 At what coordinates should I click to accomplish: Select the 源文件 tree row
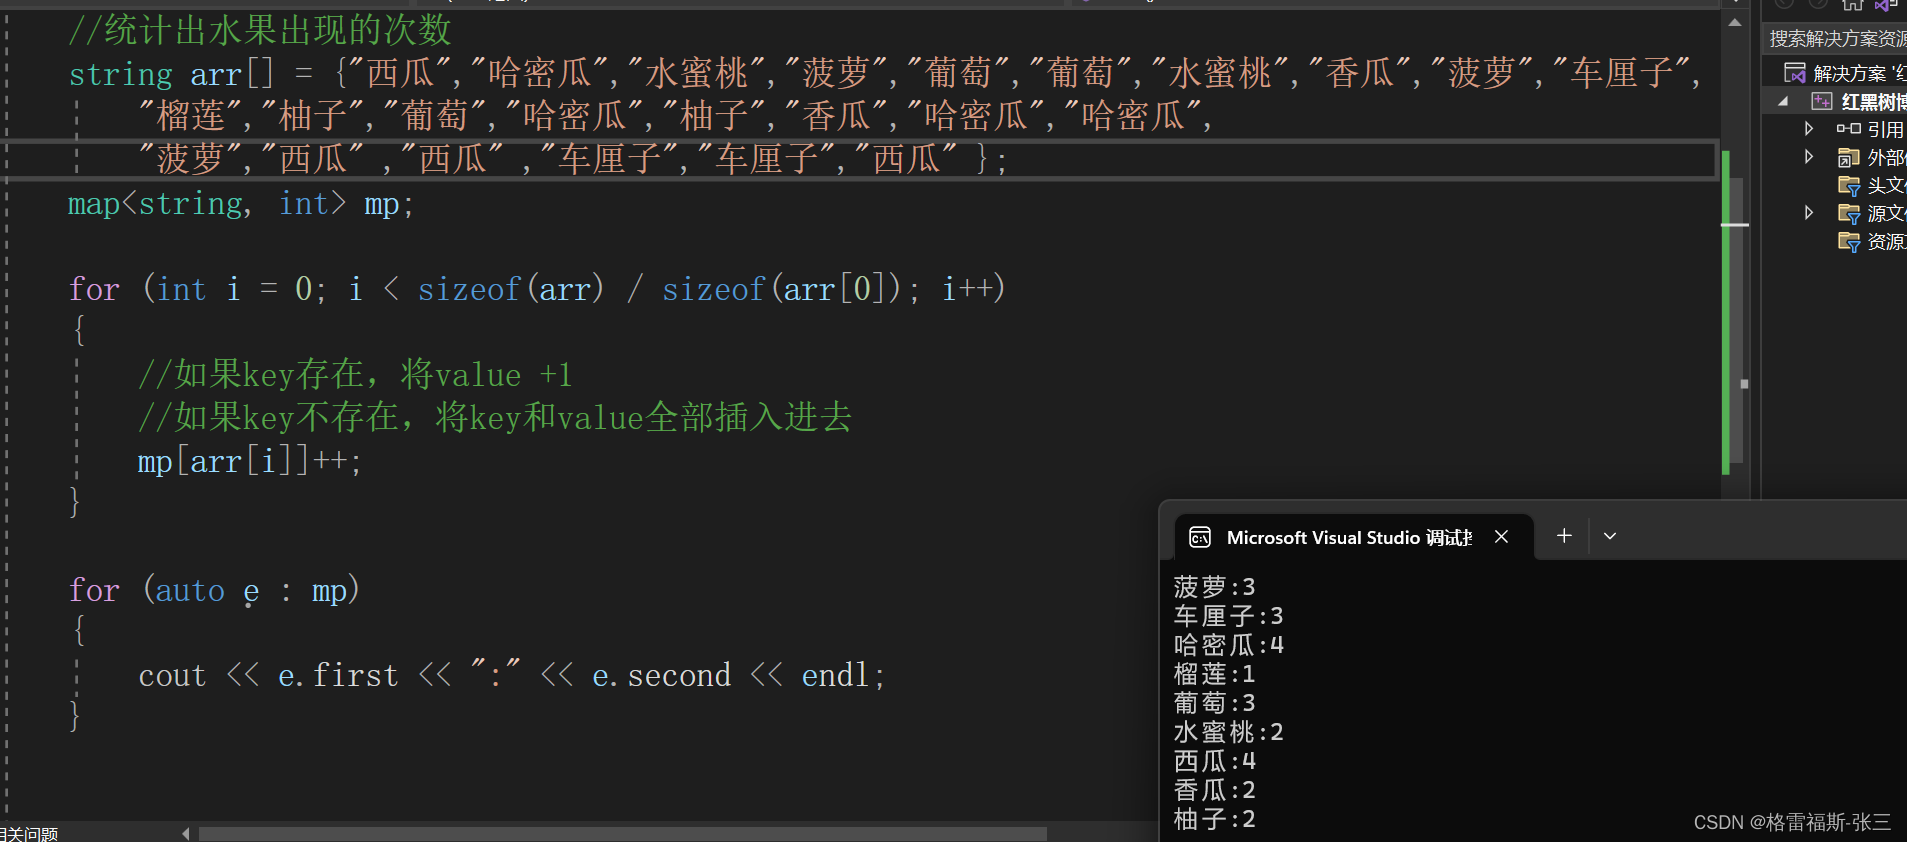1835,213
